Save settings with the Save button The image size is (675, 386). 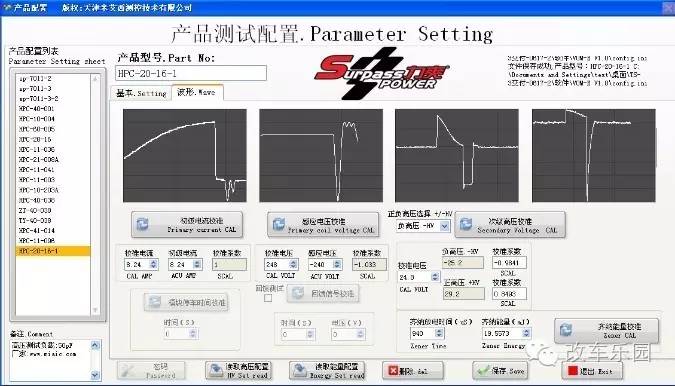click(x=500, y=371)
